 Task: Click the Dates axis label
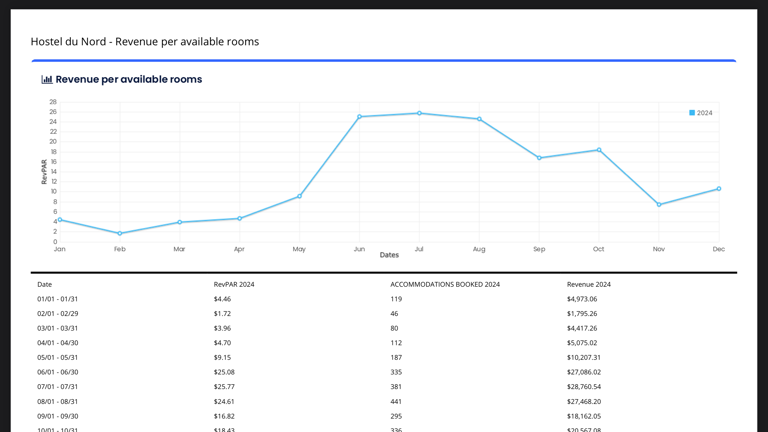(389, 255)
